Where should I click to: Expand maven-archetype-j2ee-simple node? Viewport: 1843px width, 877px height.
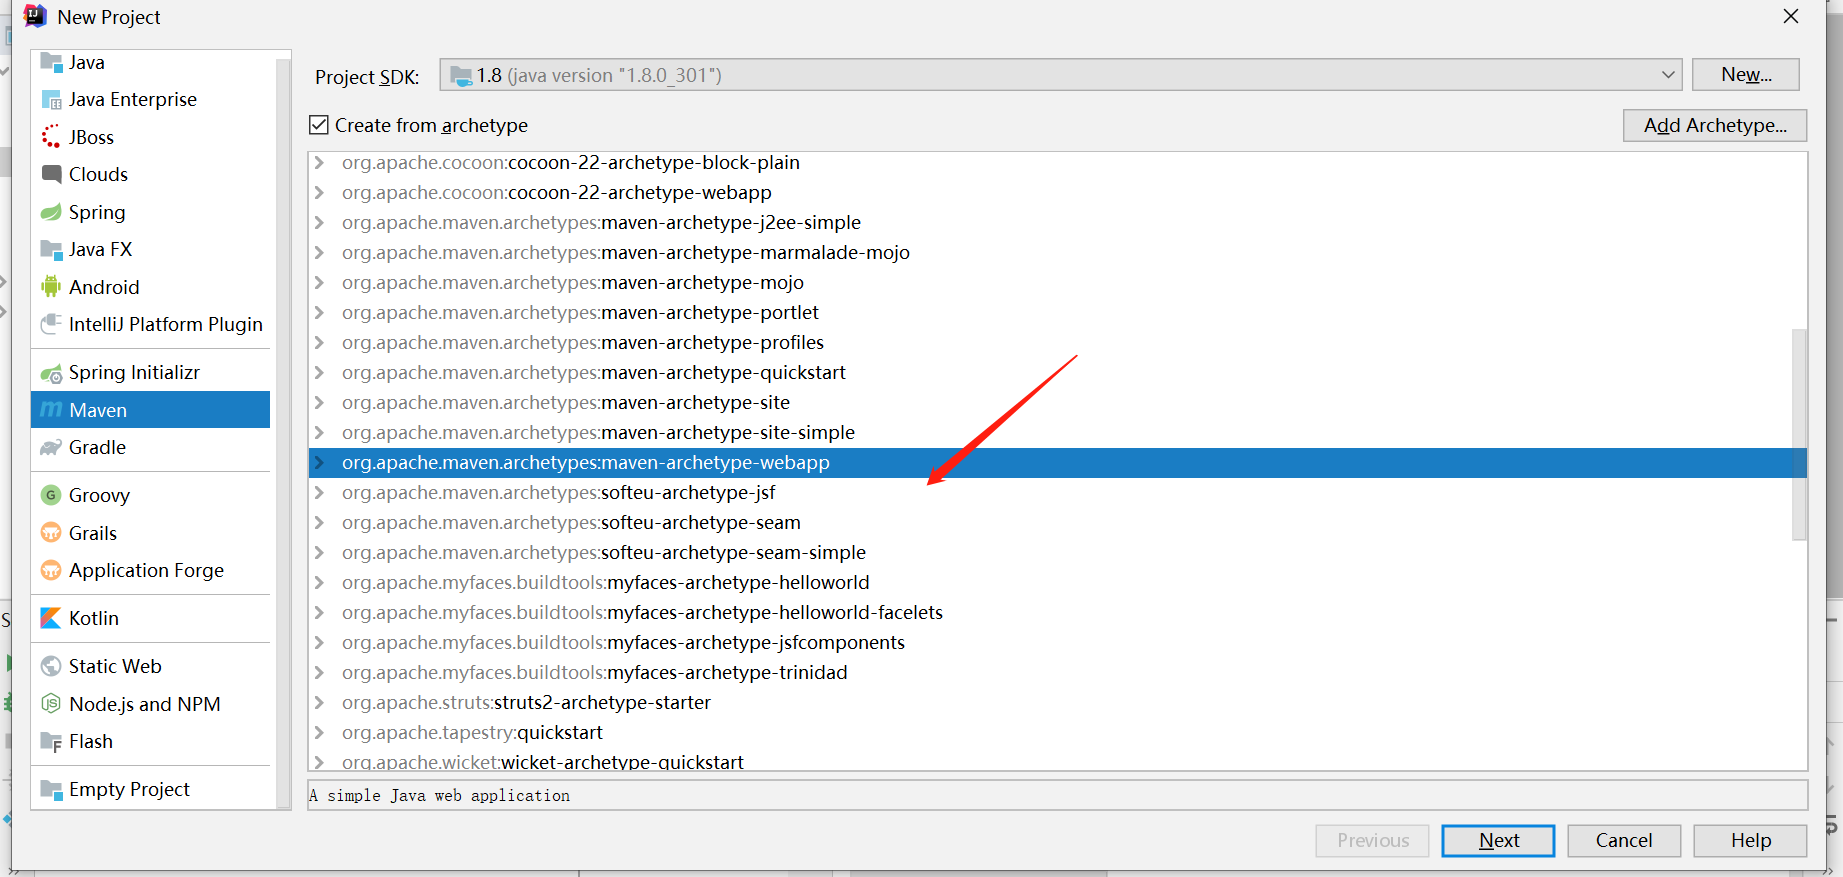click(x=319, y=222)
